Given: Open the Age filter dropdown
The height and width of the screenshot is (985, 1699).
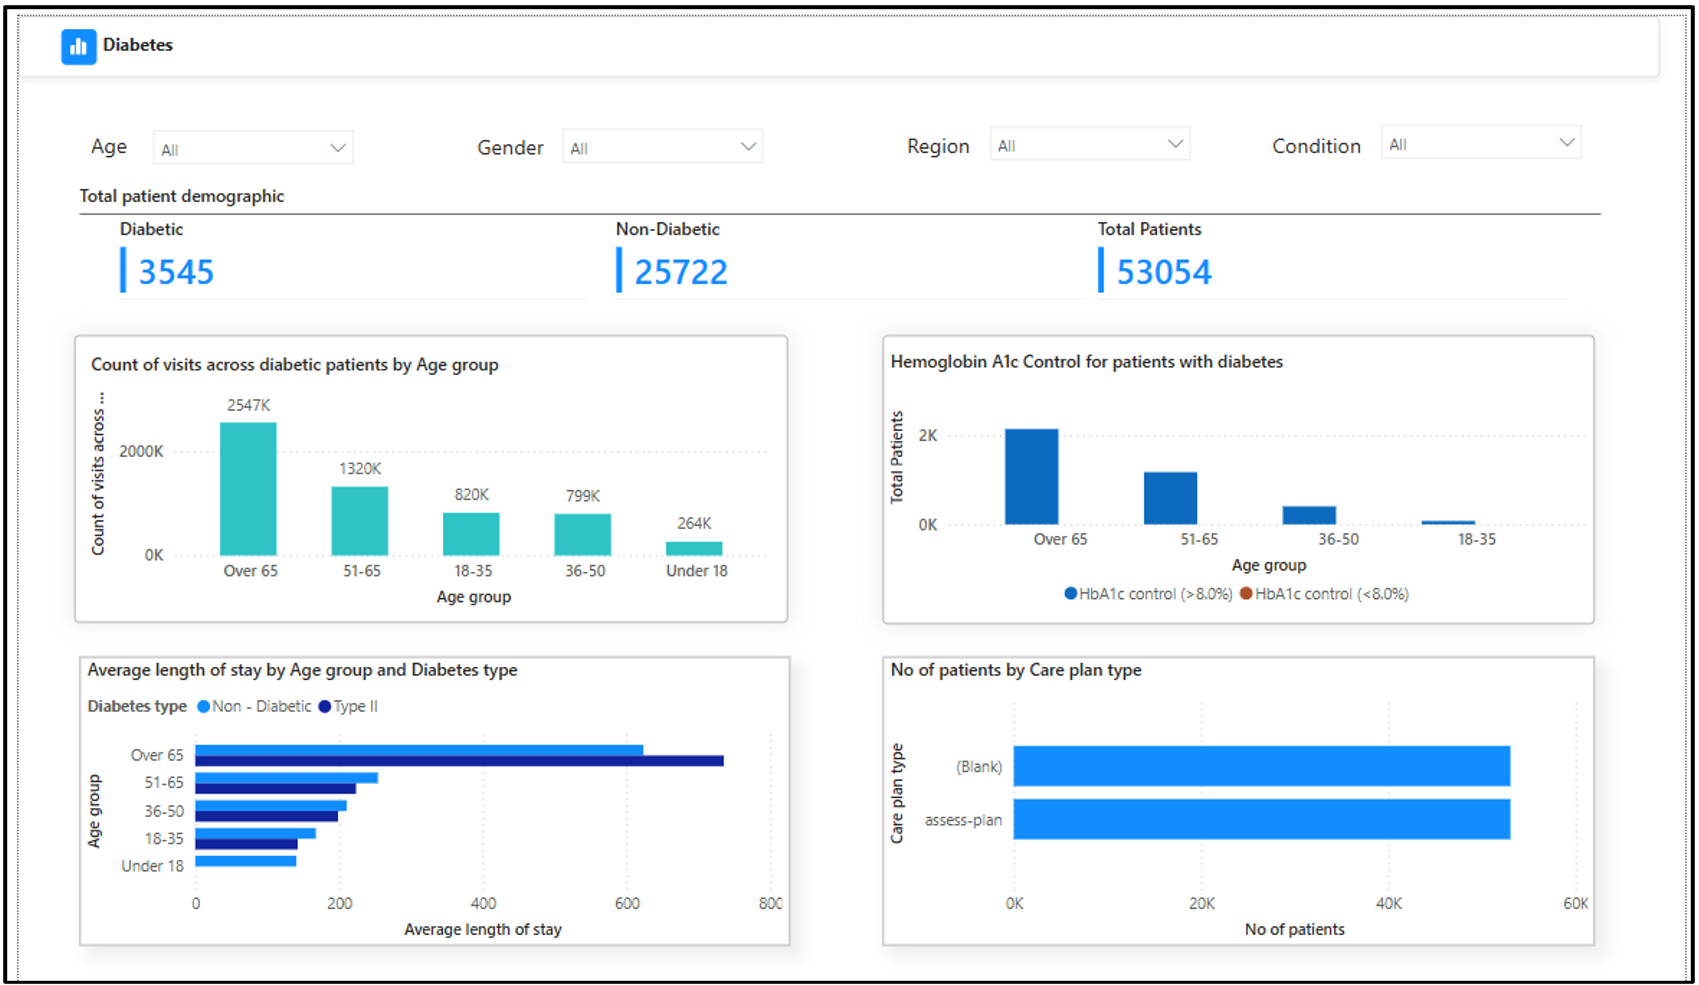Looking at the screenshot, I should (x=253, y=148).
